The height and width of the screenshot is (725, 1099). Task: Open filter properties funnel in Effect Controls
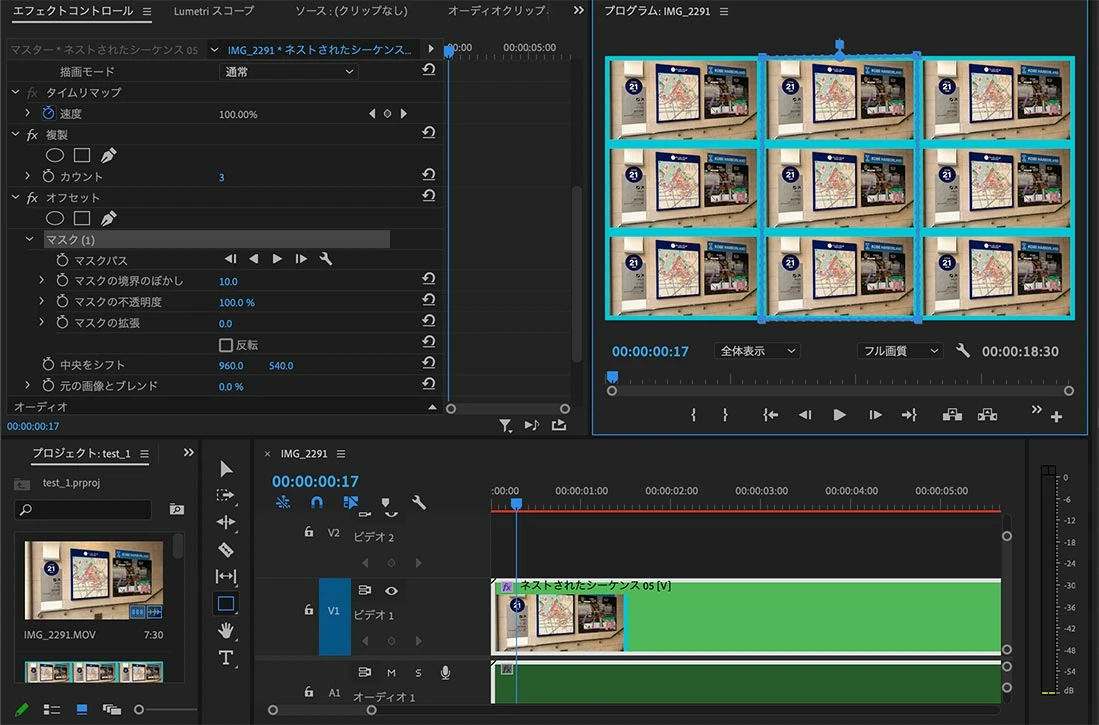click(505, 425)
